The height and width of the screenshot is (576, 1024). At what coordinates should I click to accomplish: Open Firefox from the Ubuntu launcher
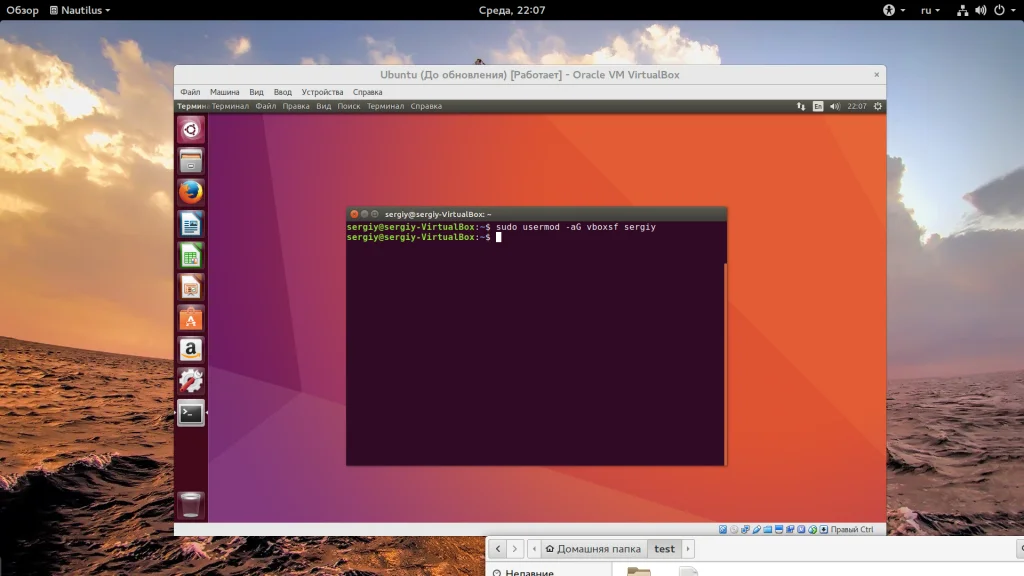coord(191,191)
